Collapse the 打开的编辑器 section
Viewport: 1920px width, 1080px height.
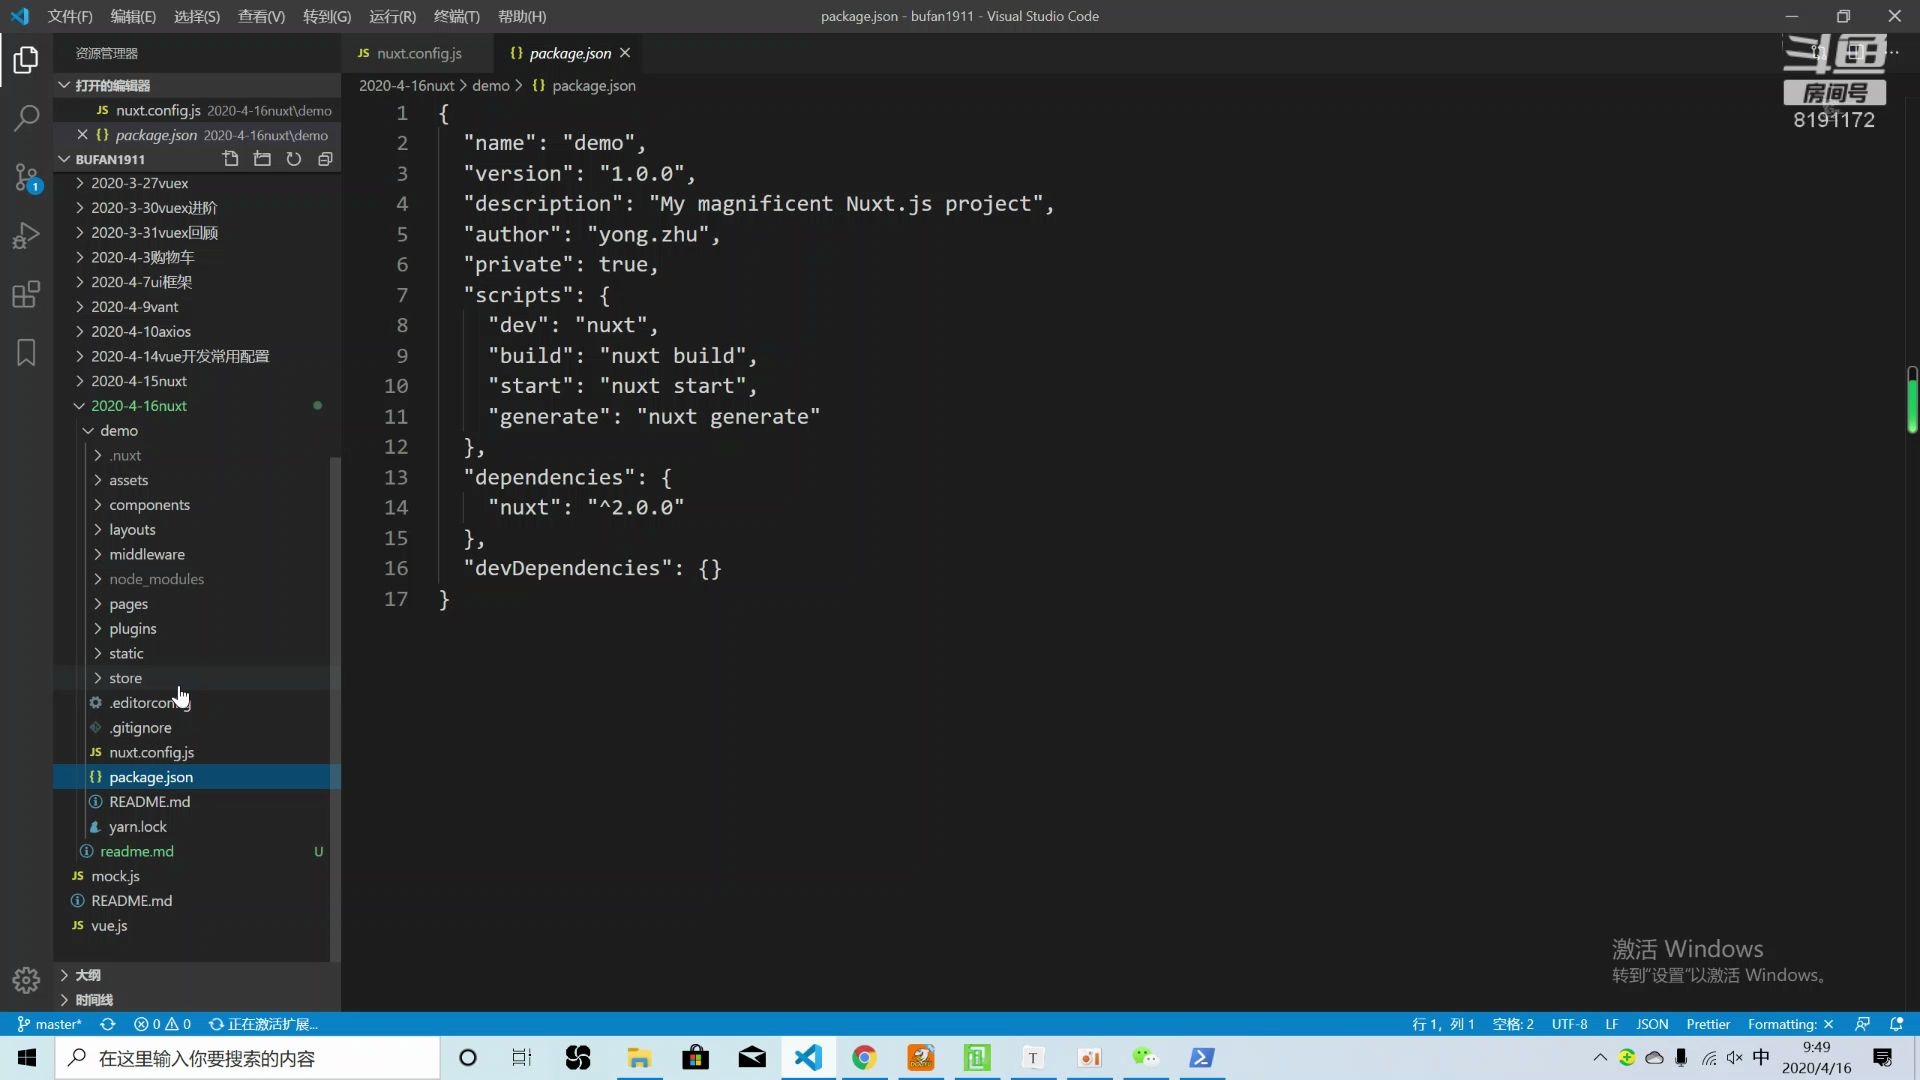click(x=197, y=85)
